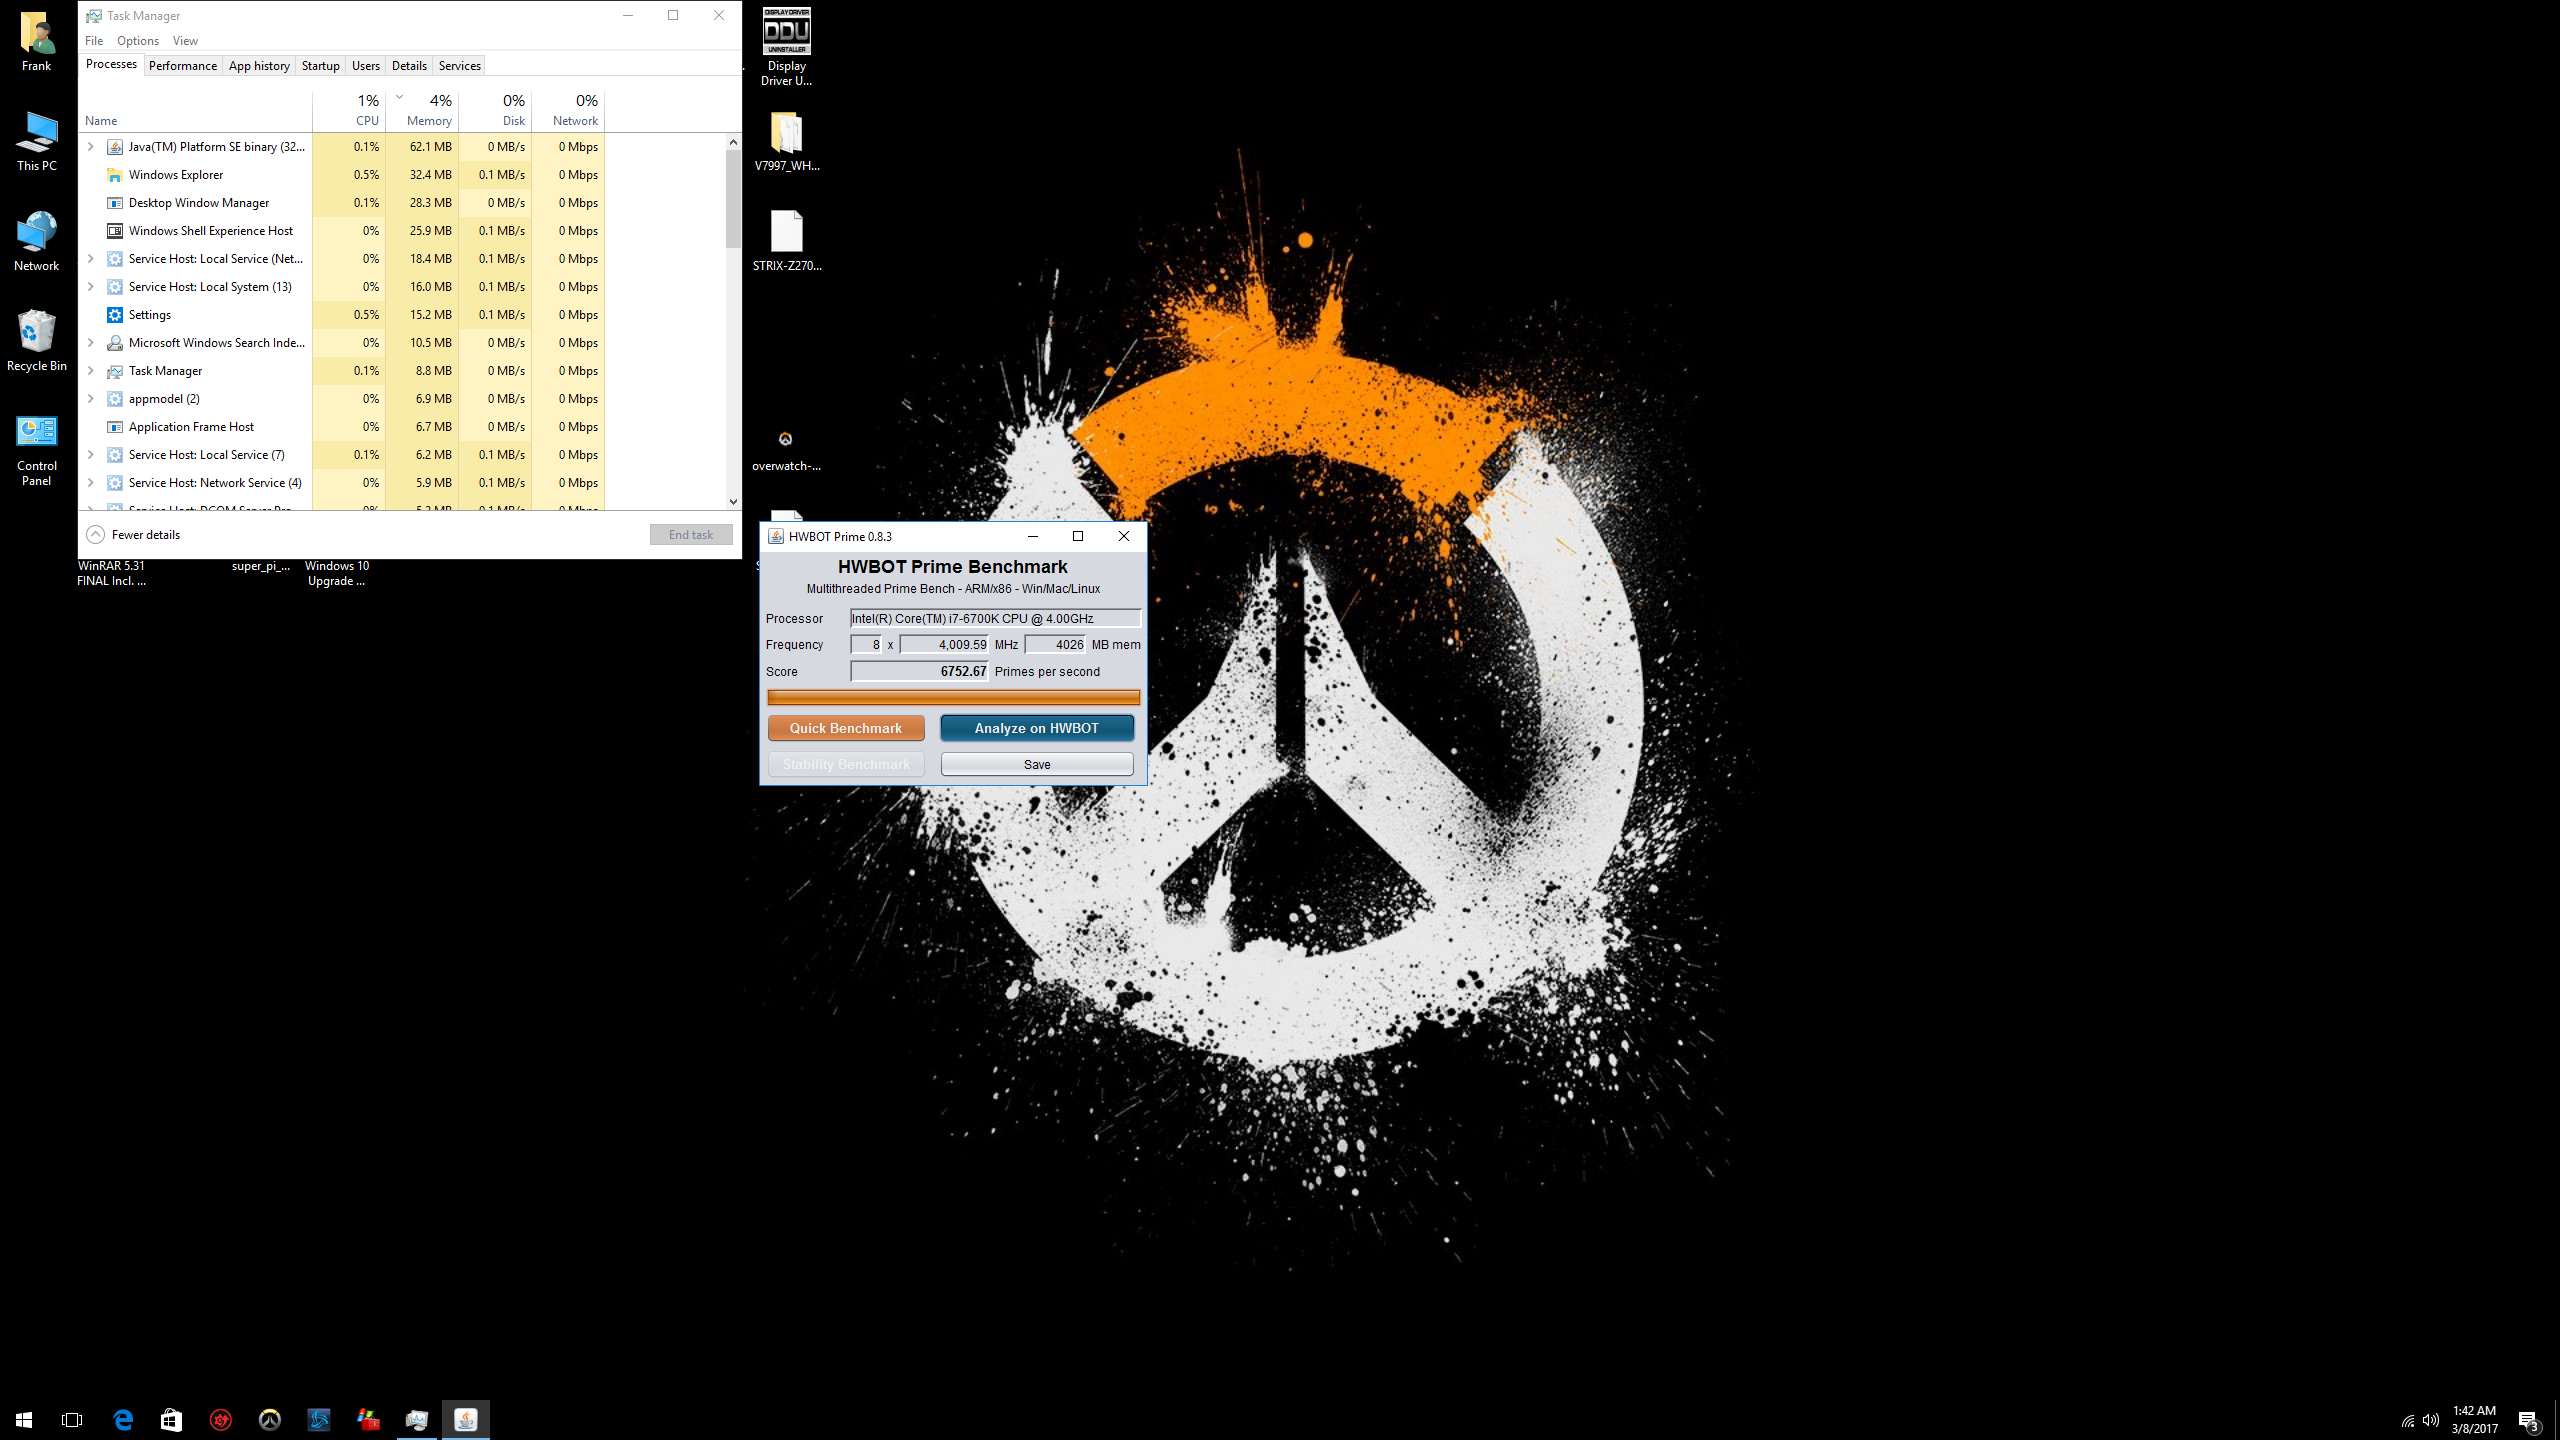
Task: Switch to the Performance tab
Action: [183, 66]
